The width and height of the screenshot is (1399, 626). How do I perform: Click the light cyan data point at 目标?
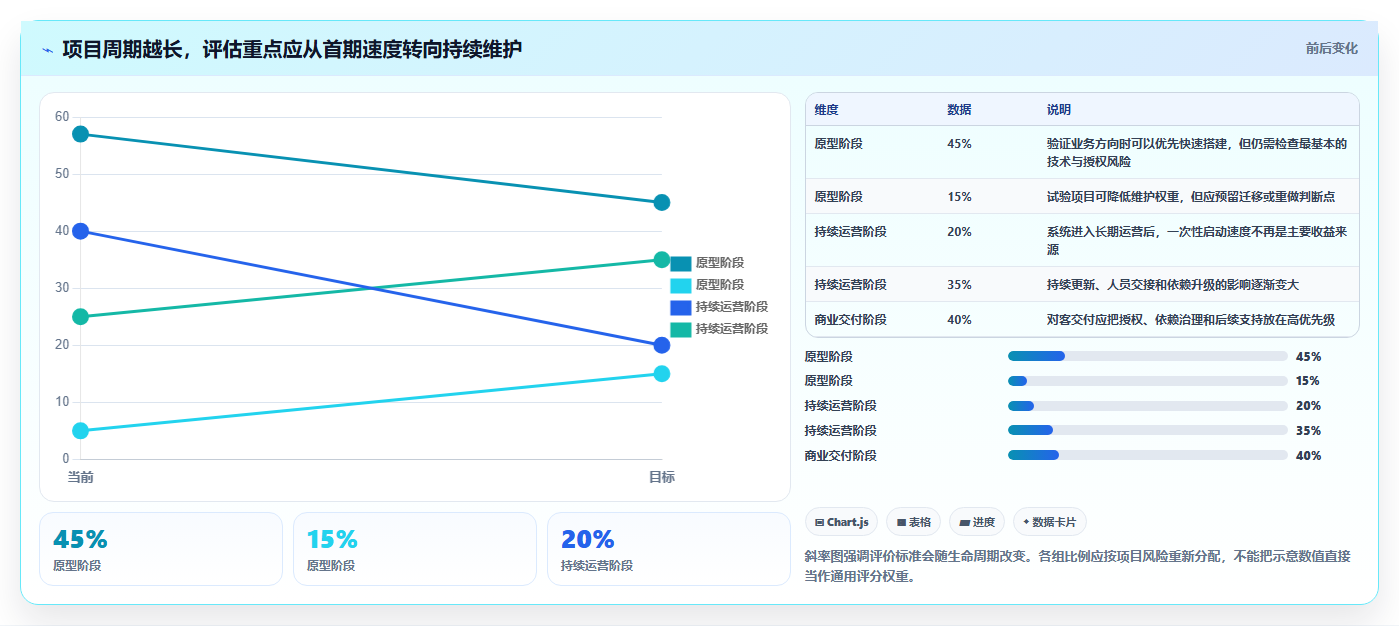tap(661, 374)
